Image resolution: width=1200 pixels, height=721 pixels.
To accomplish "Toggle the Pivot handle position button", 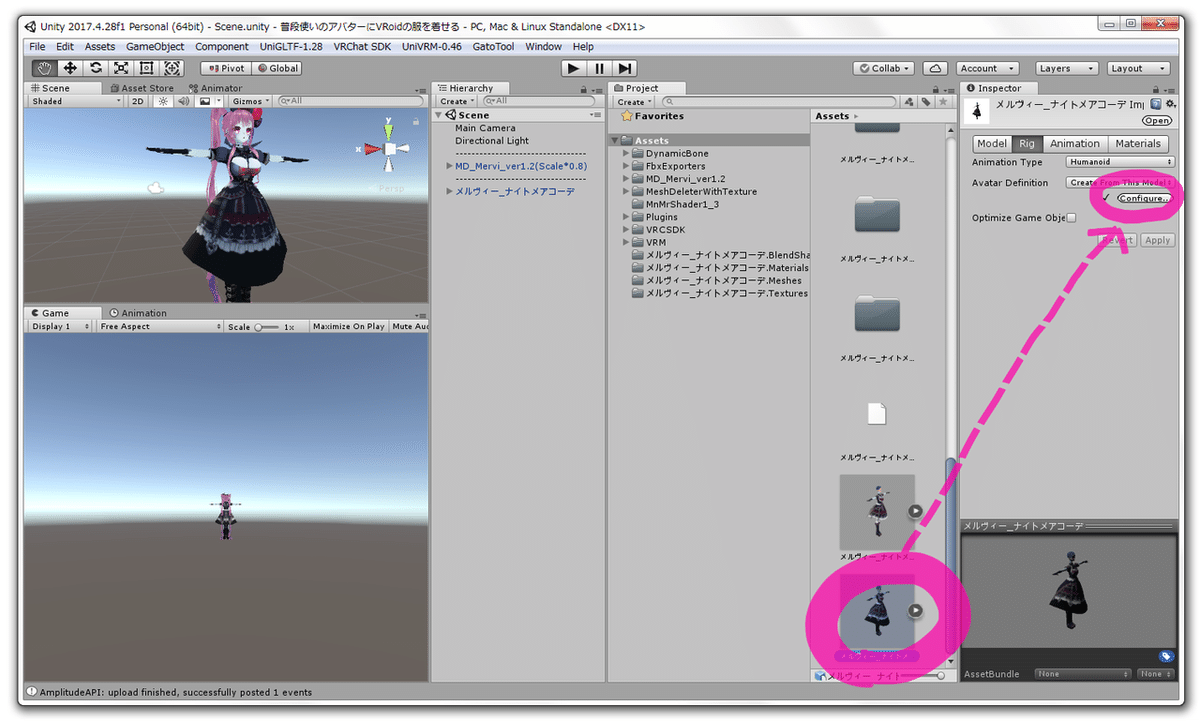I will [x=225, y=69].
